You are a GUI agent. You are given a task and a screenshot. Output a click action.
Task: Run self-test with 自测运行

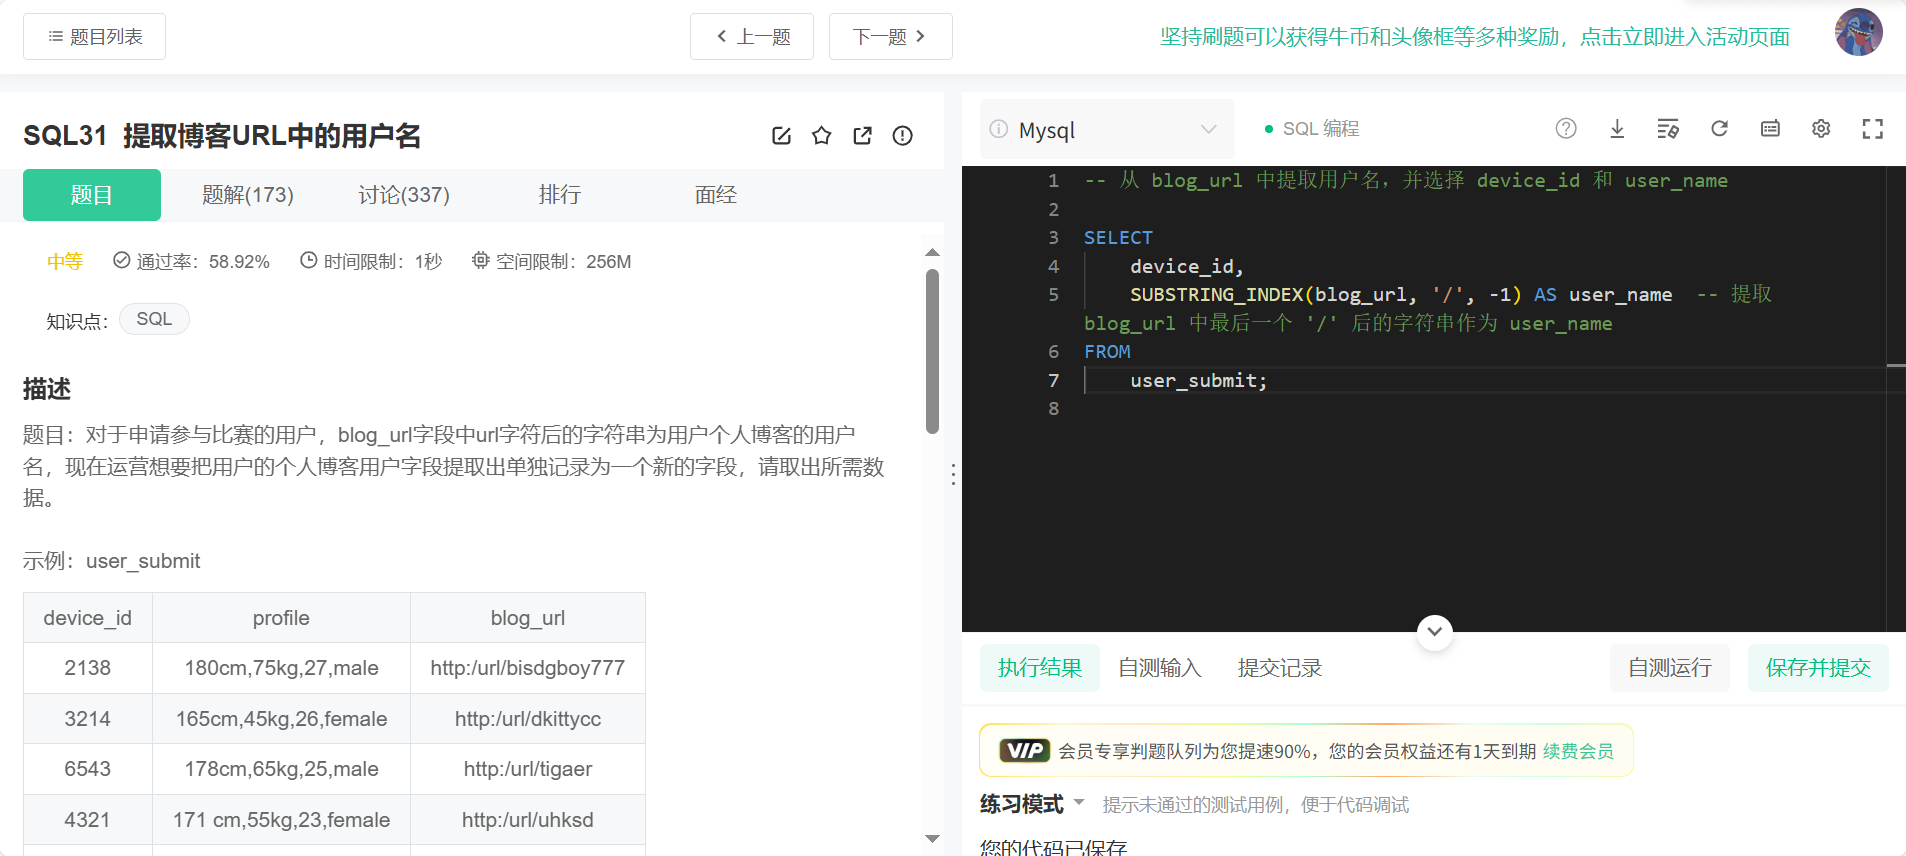1670,668
